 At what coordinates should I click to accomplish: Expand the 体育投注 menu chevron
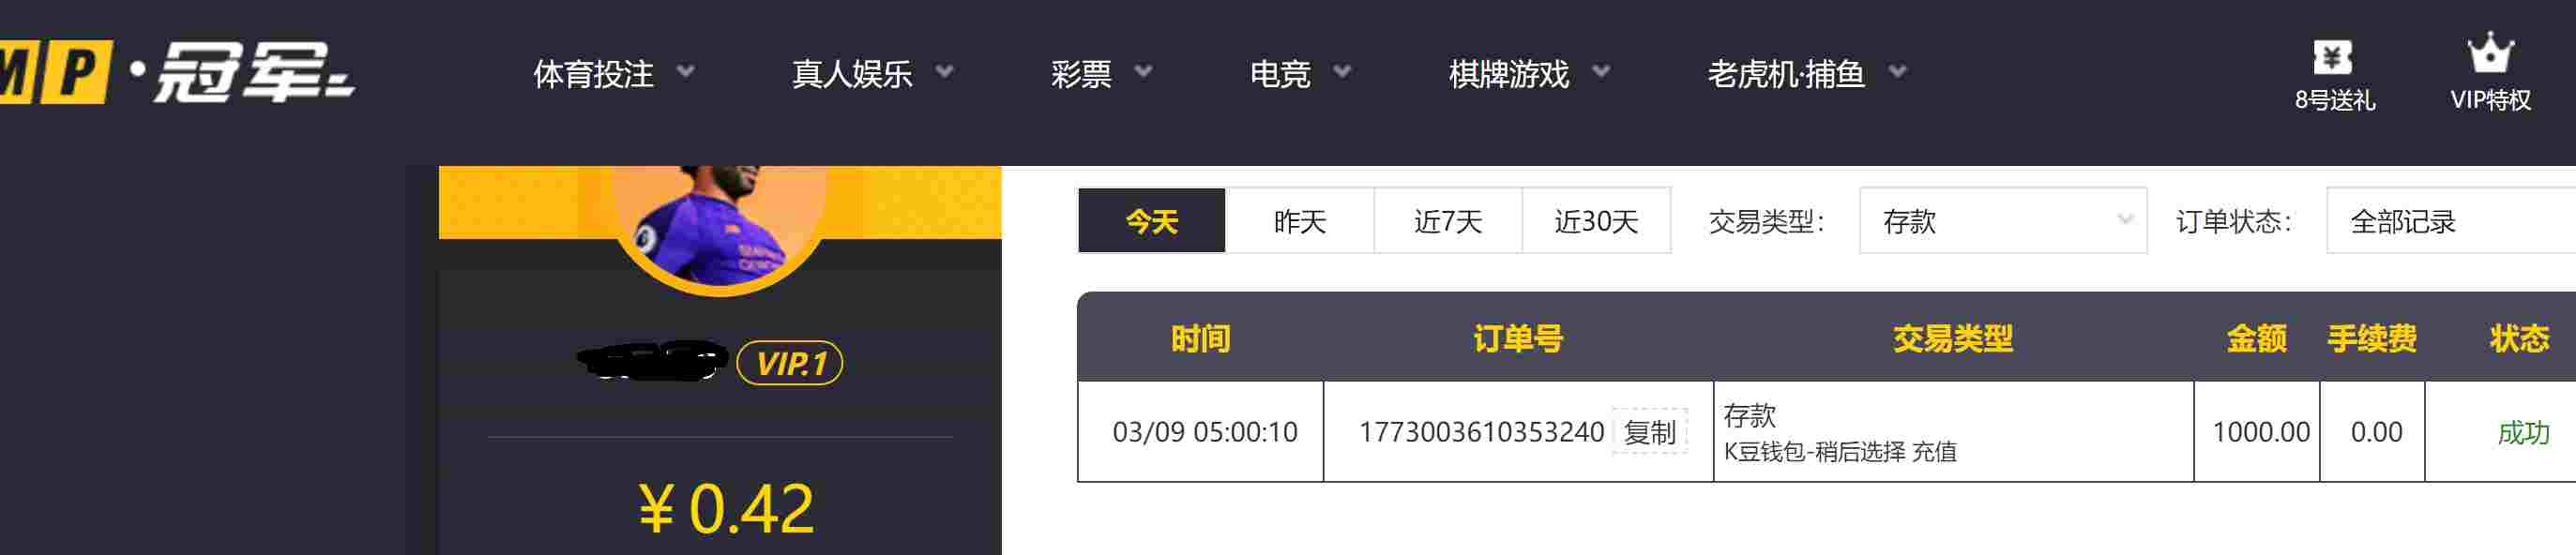pos(686,72)
